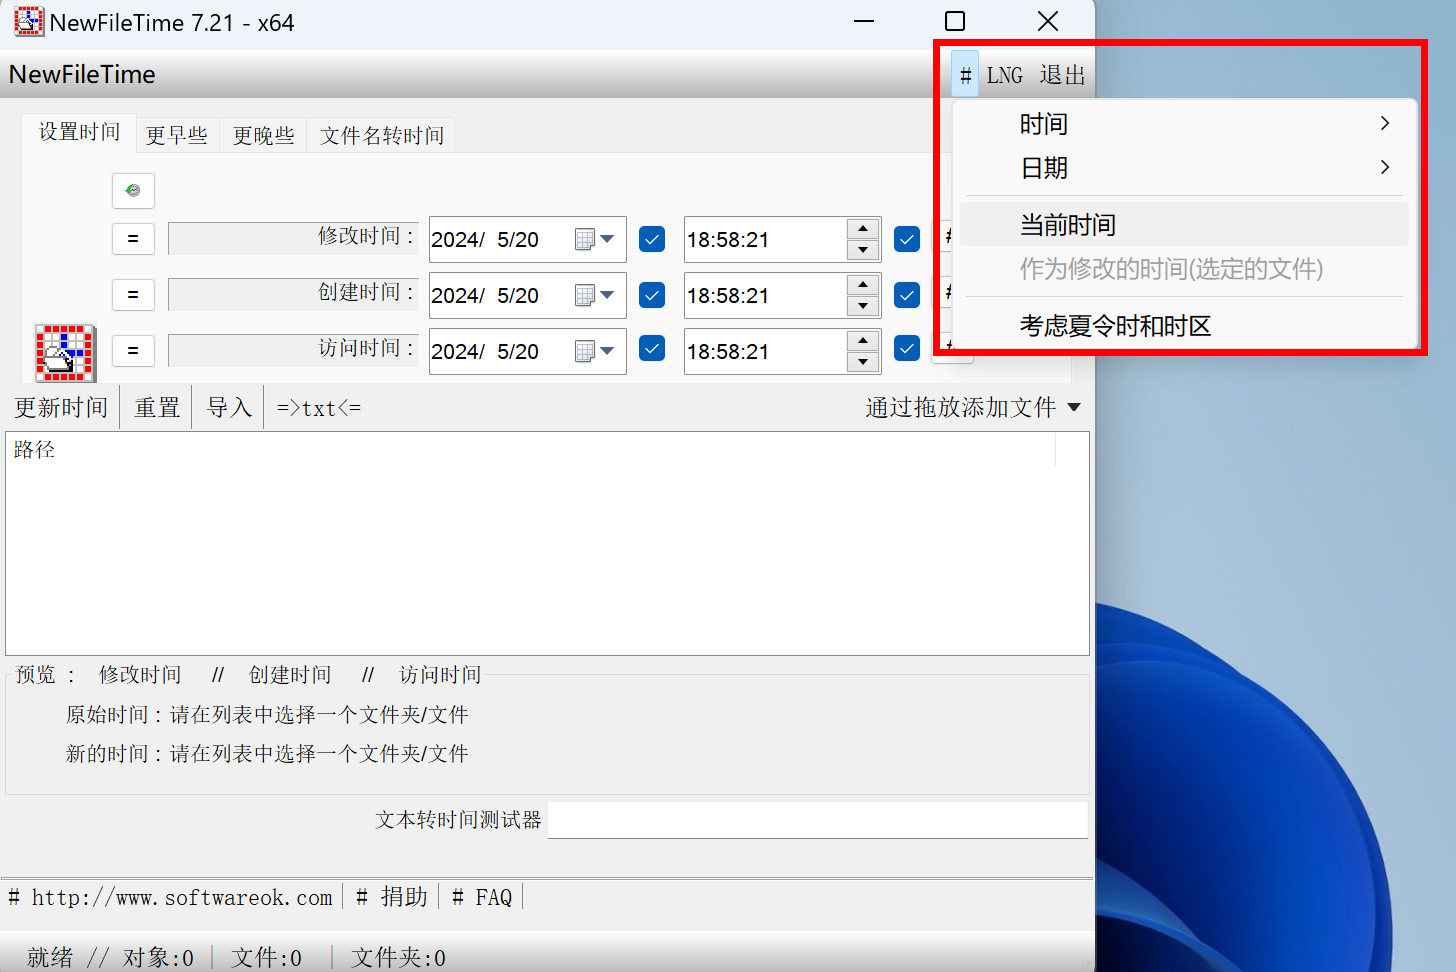Switch to the 文件名转时间 tab
Screen dimensions: 1456x972
point(381,134)
